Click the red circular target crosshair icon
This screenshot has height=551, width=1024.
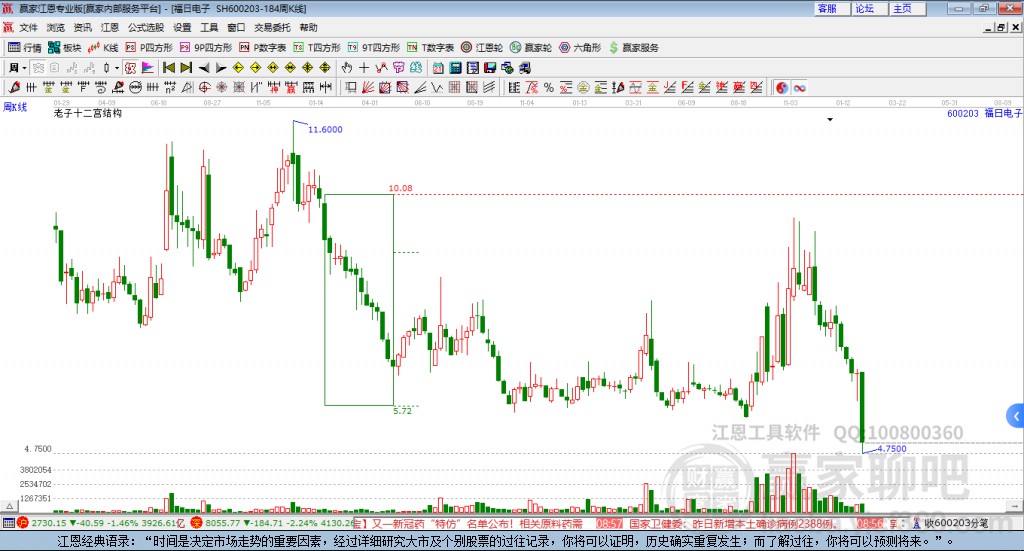click(204, 87)
